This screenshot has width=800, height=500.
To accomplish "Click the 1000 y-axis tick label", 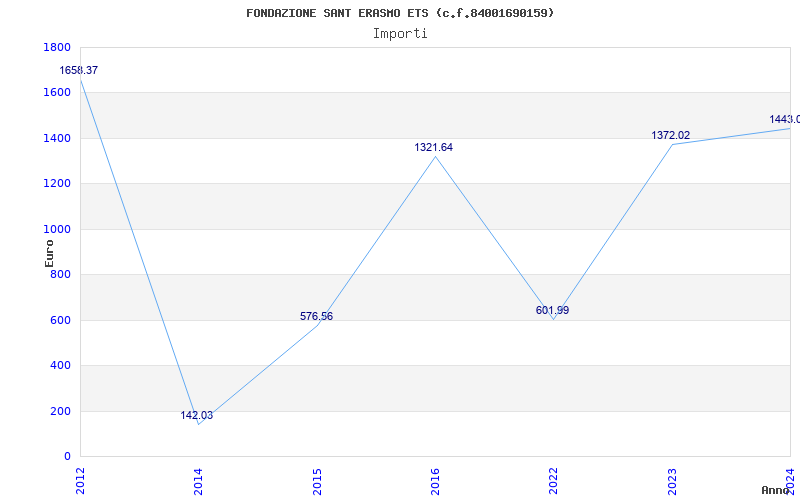I will click(x=57, y=230).
